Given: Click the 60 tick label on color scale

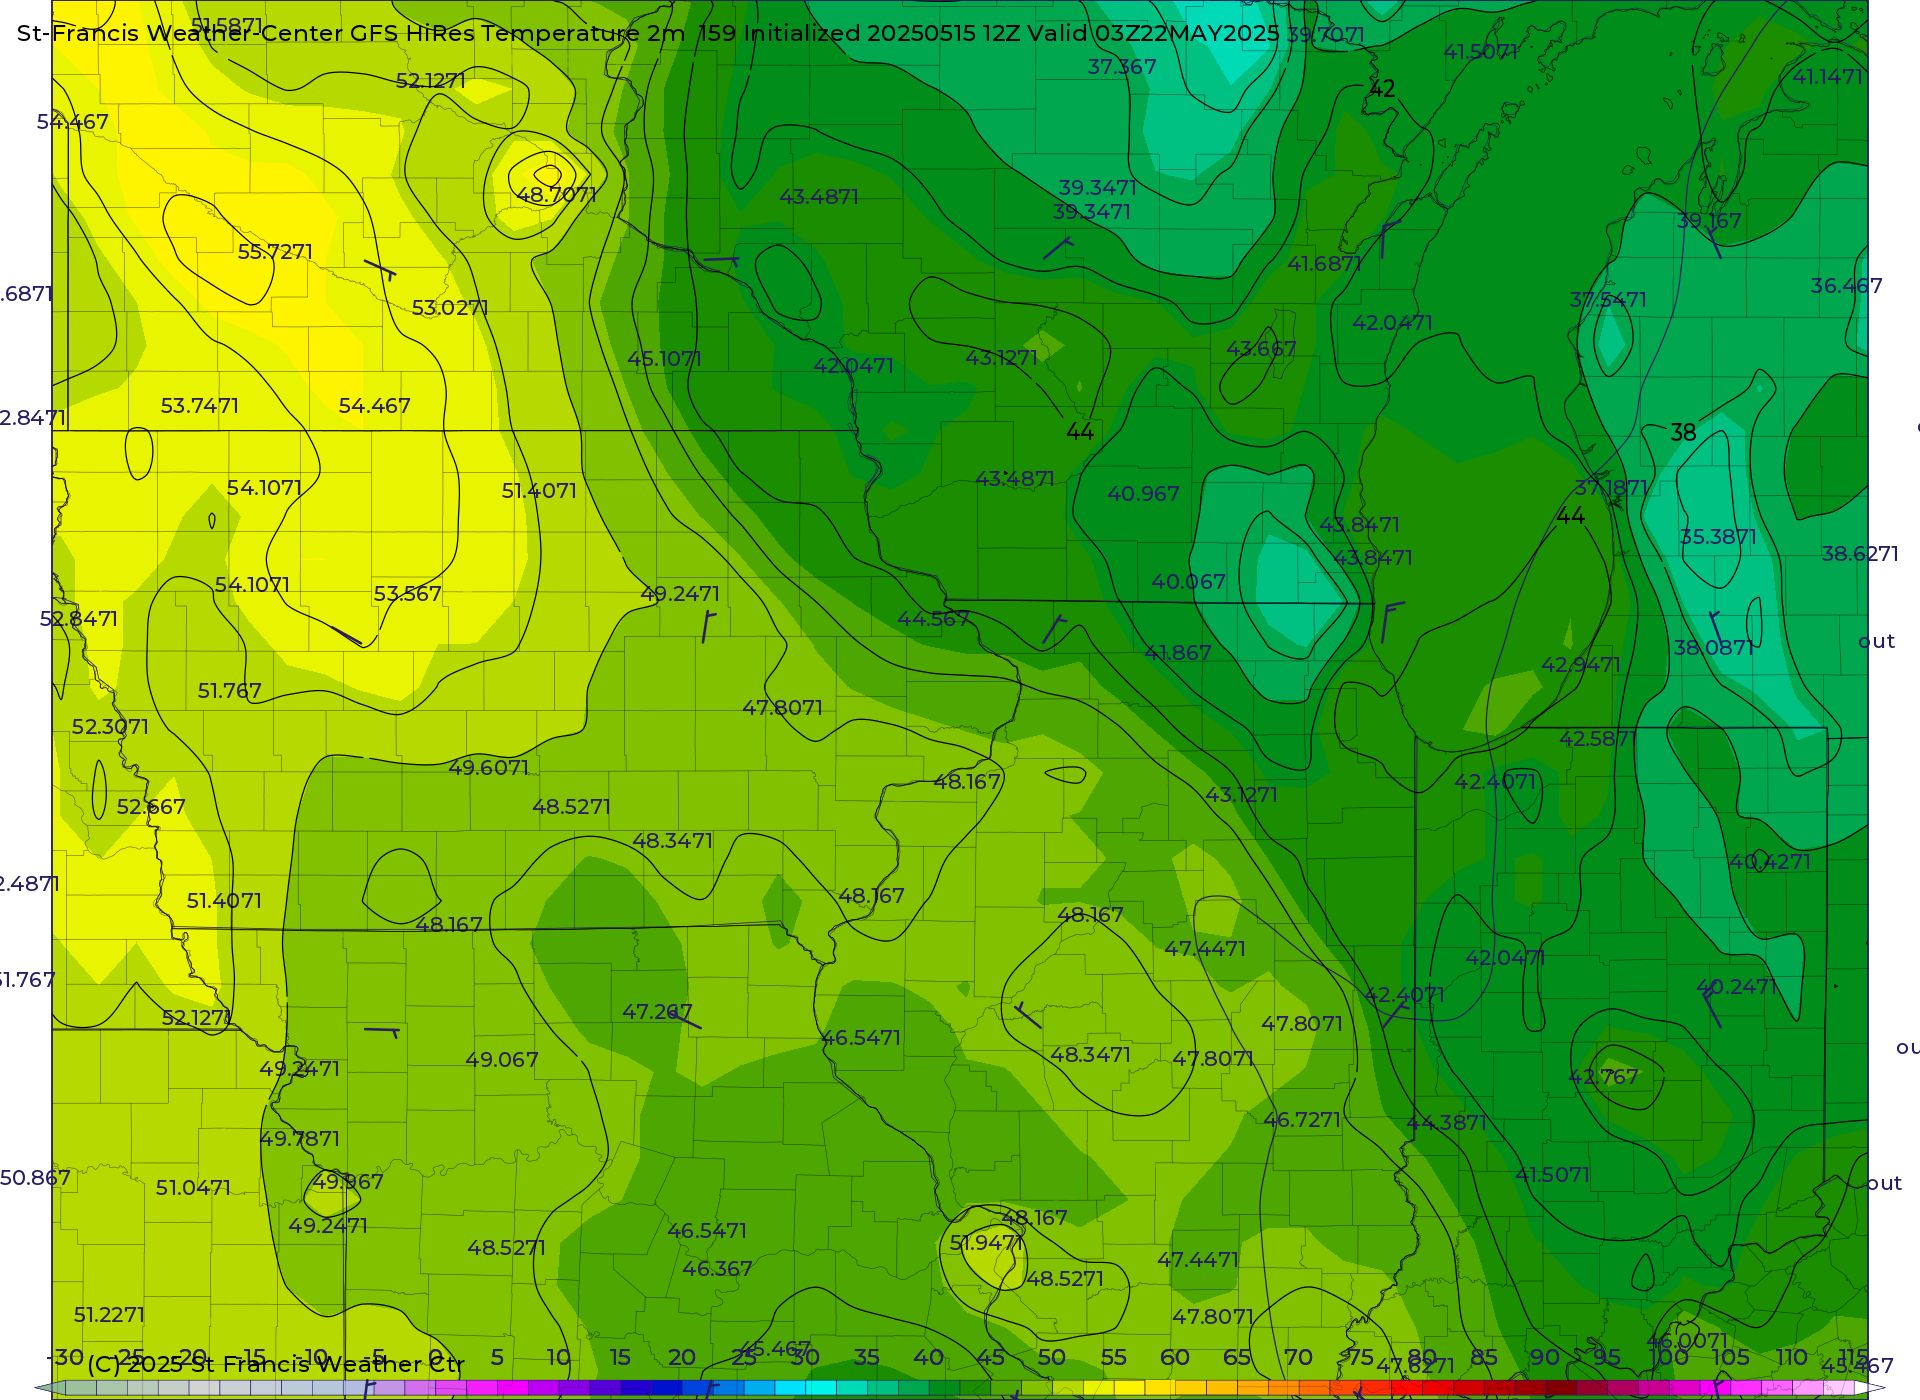Looking at the screenshot, I should (1175, 1357).
